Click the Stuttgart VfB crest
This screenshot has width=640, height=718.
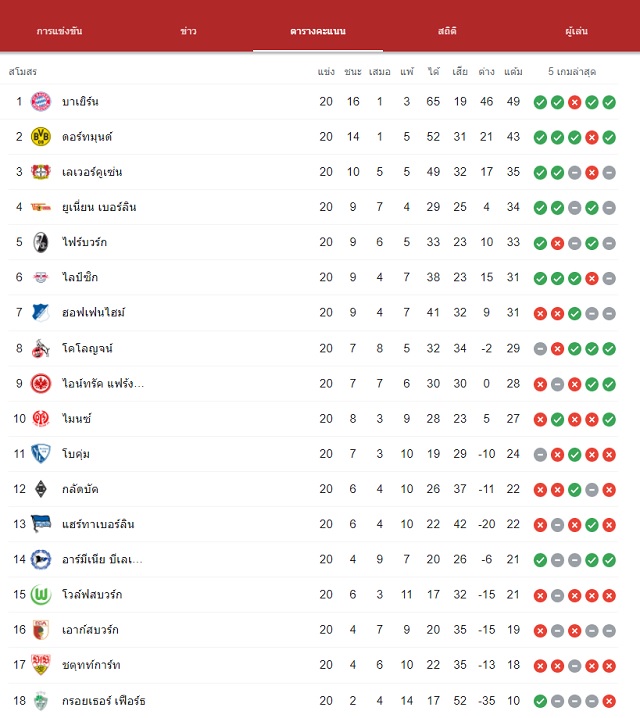point(41,665)
